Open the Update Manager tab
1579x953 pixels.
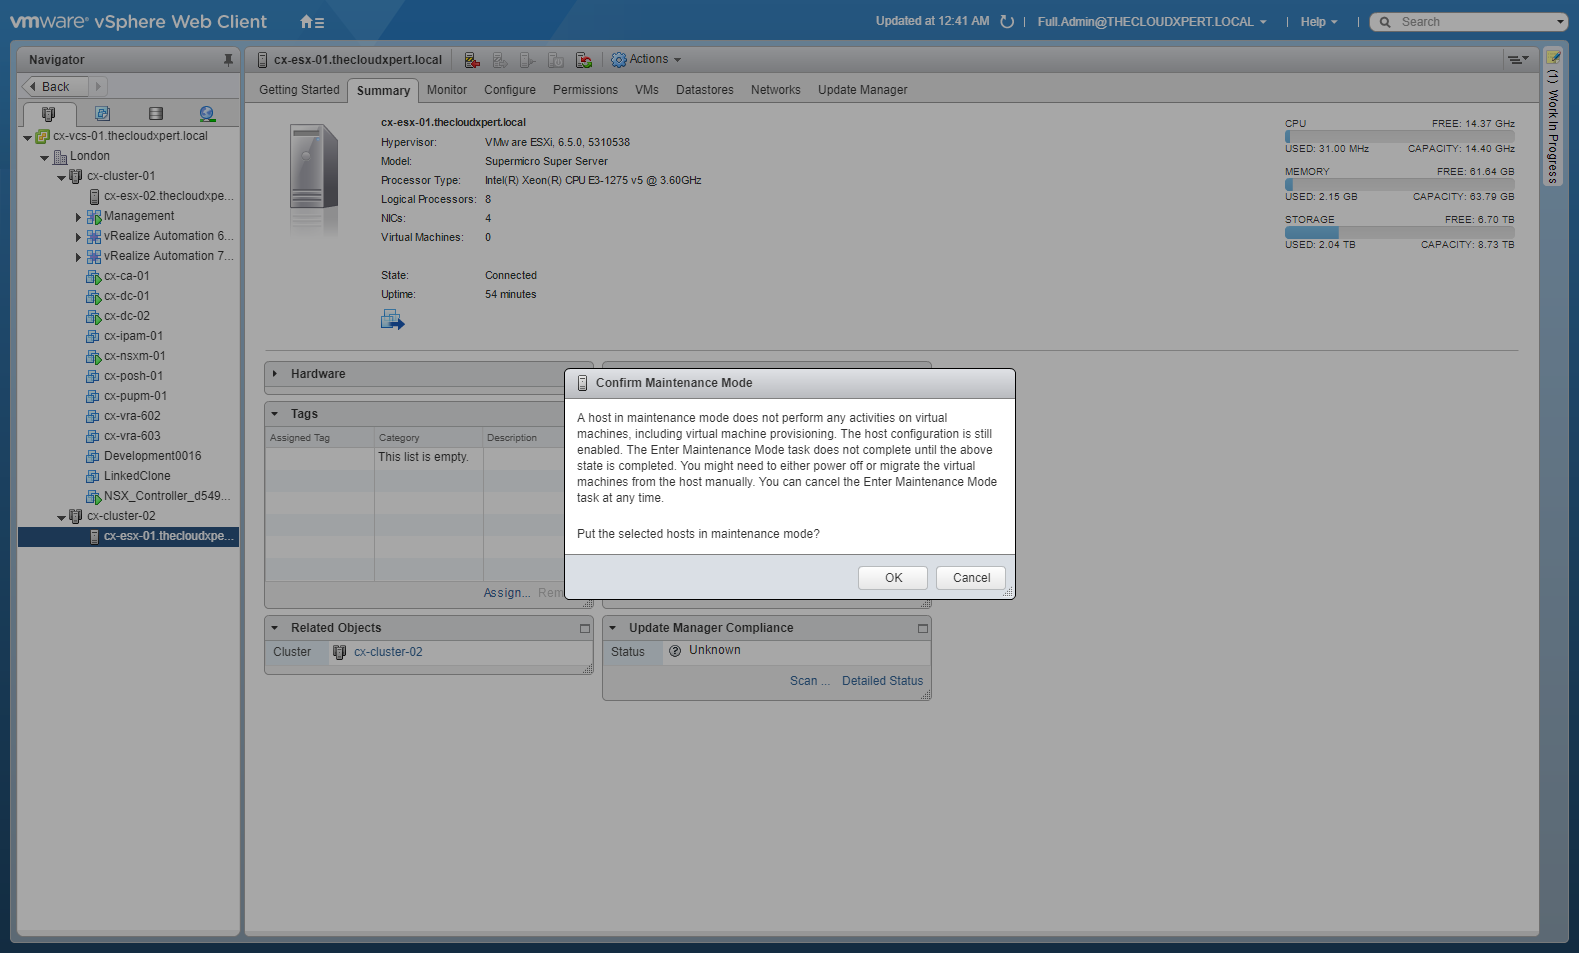862,90
